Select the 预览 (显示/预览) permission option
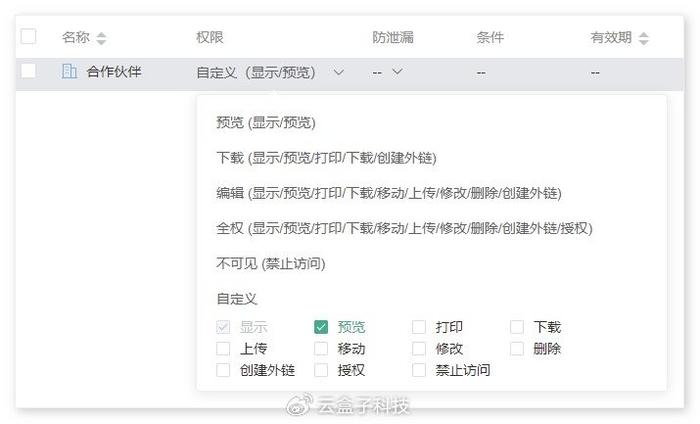700x424 pixels. tap(266, 123)
